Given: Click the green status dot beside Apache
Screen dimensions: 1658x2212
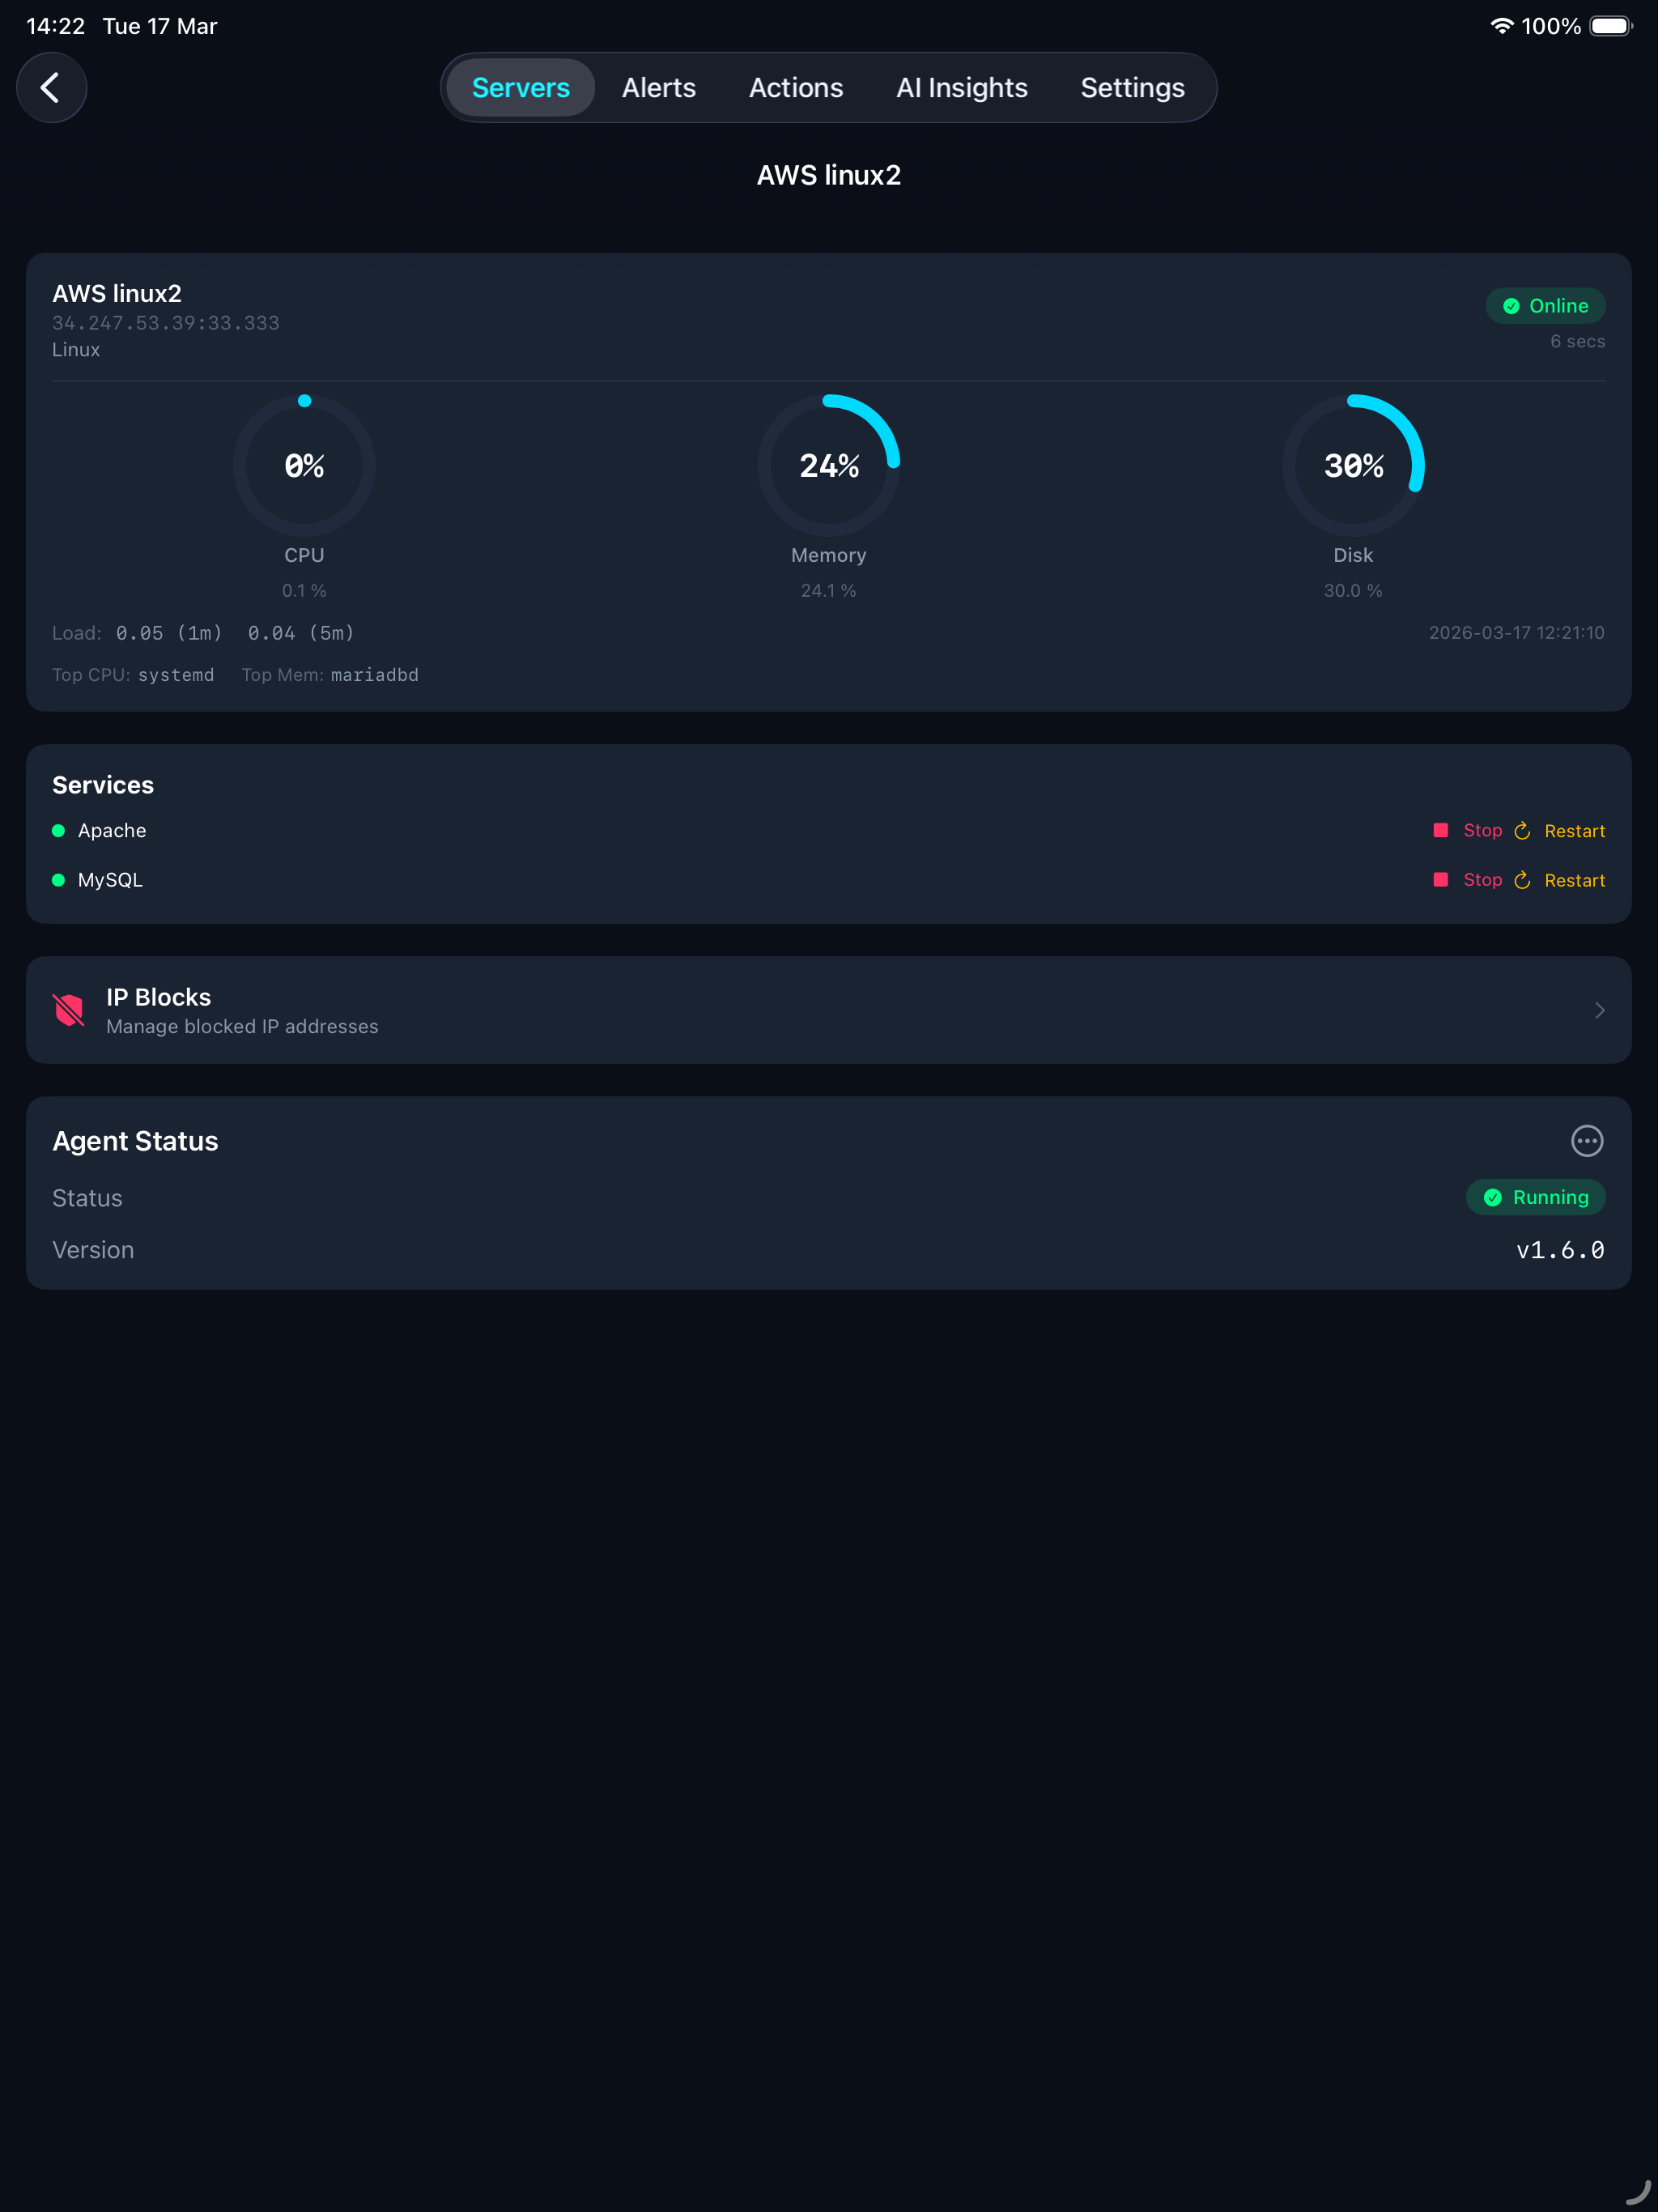Looking at the screenshot, I should pyautogui.click(x=58, y=830).
